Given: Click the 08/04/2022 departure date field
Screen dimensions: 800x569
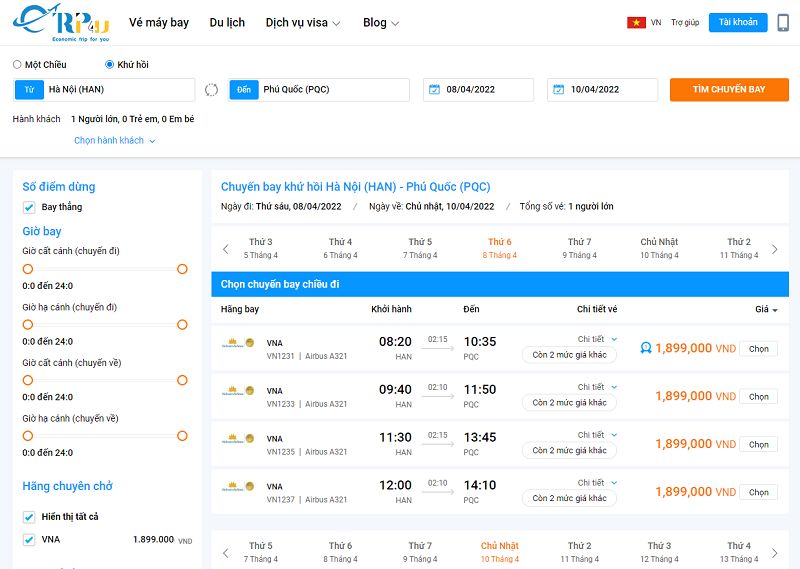Looking at the screenshot, I should pyautogui.click(x=479, y=90).
